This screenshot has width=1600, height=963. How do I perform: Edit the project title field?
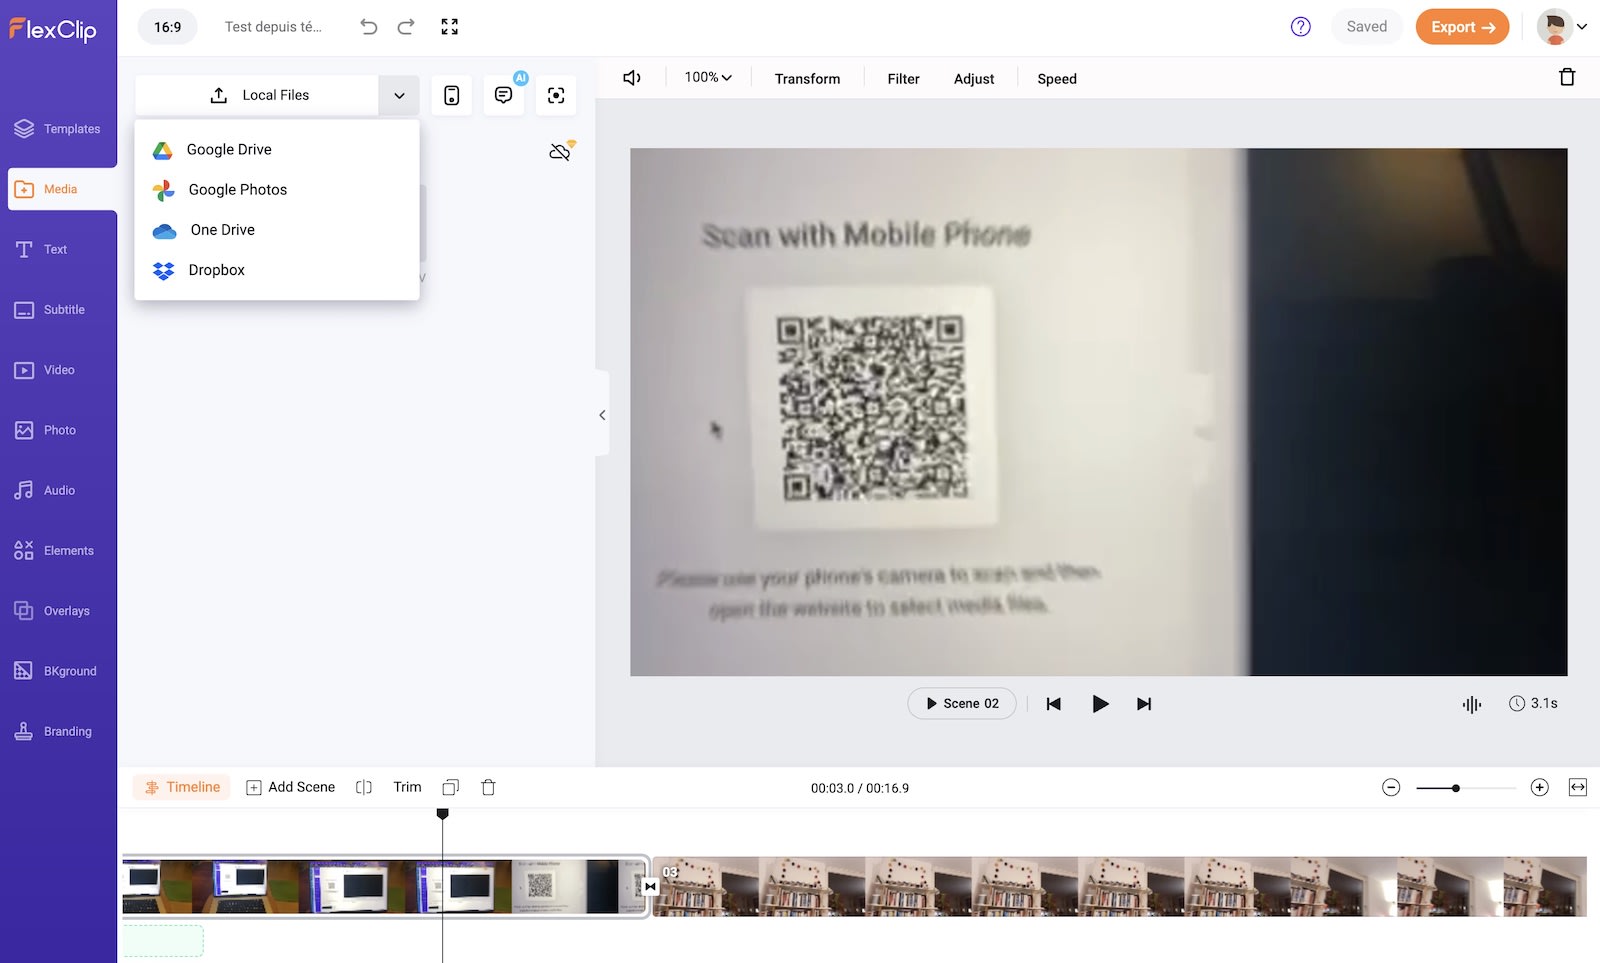point(273,27)
